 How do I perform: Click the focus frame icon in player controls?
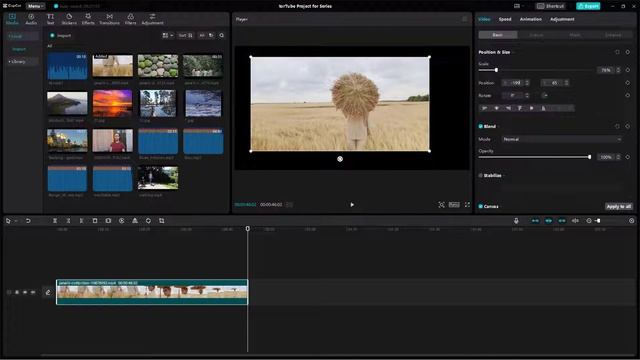(x=441, y=204)
